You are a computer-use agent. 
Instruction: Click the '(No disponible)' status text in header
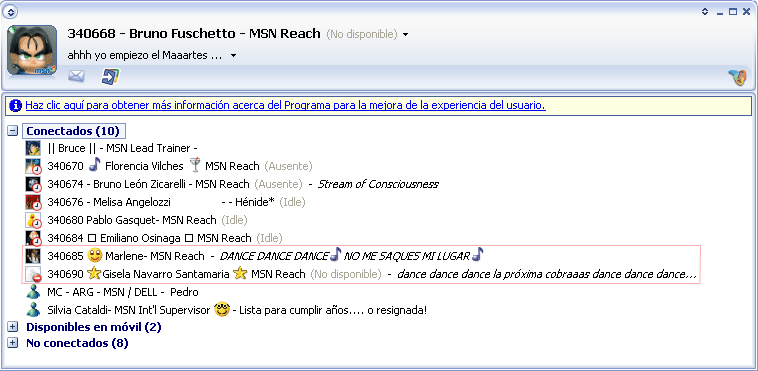click(362, 35)
